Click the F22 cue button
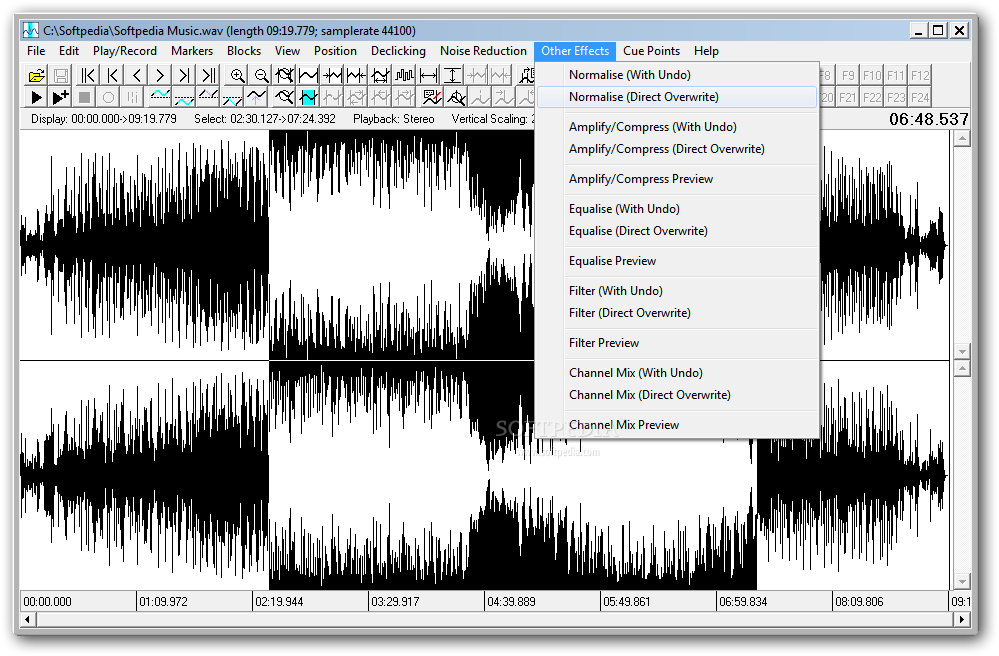Viewport: 999px width, 656px height. pos(872,97)
